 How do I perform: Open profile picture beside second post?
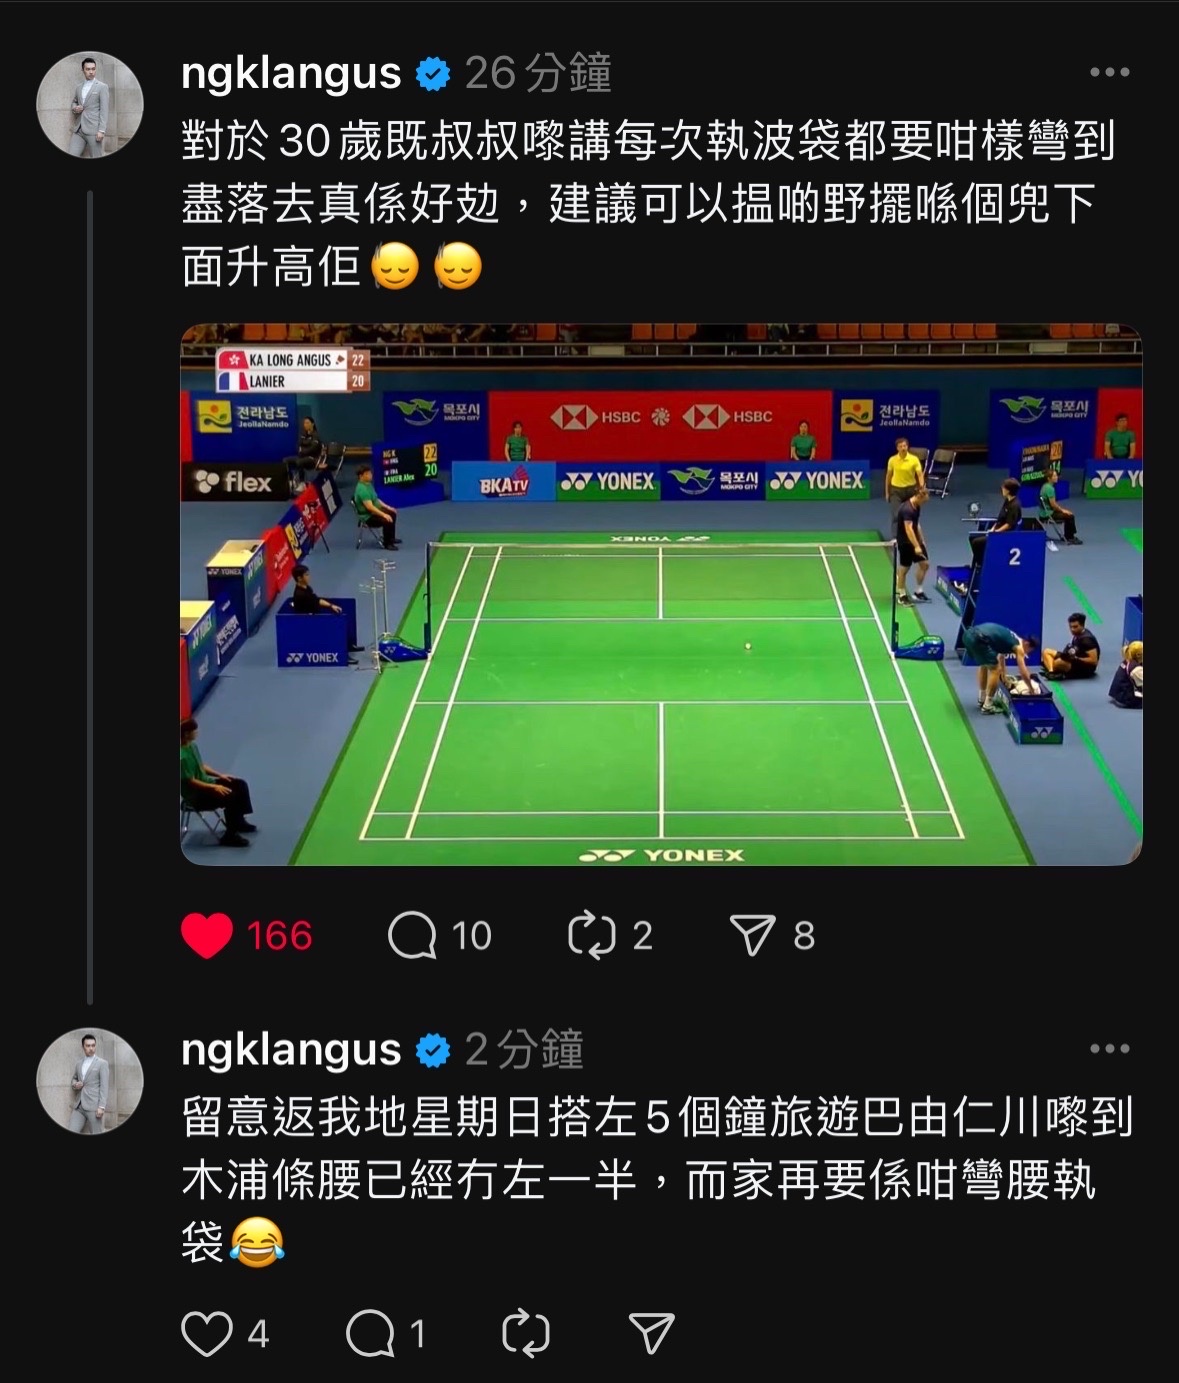[x=90, y=1081]
